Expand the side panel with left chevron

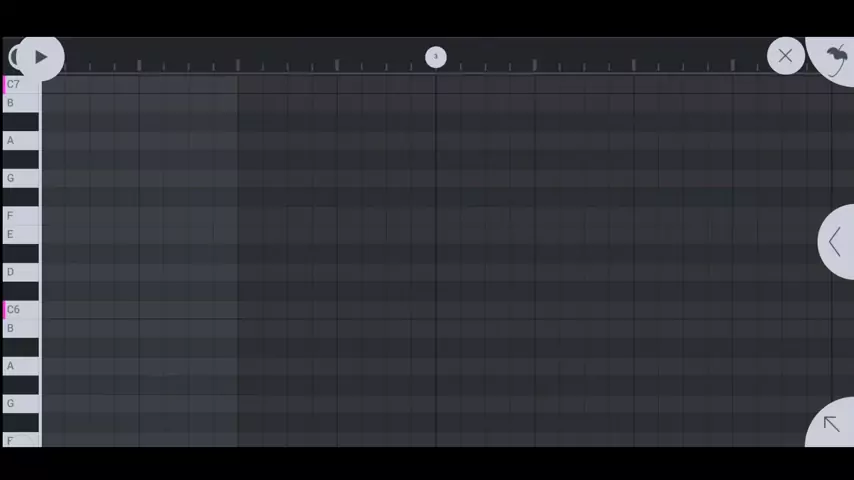coord(834,241)
